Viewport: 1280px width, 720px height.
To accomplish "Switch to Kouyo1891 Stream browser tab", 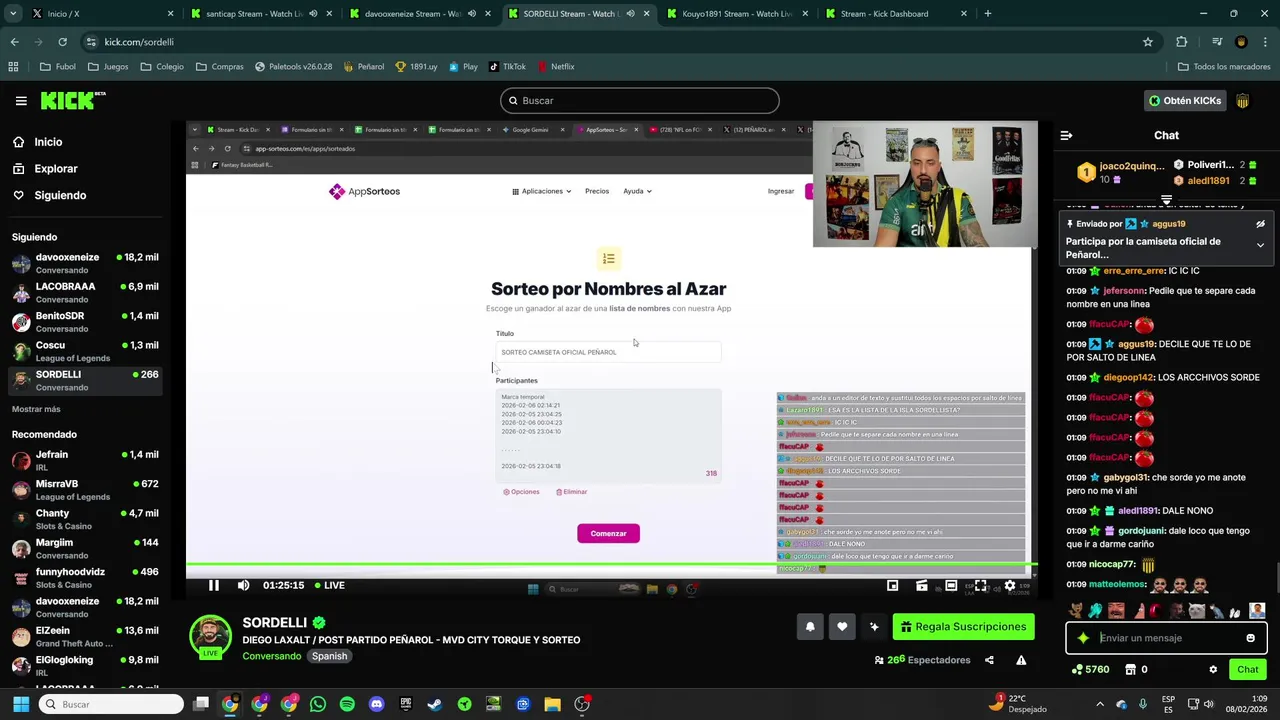I will 738,14.
